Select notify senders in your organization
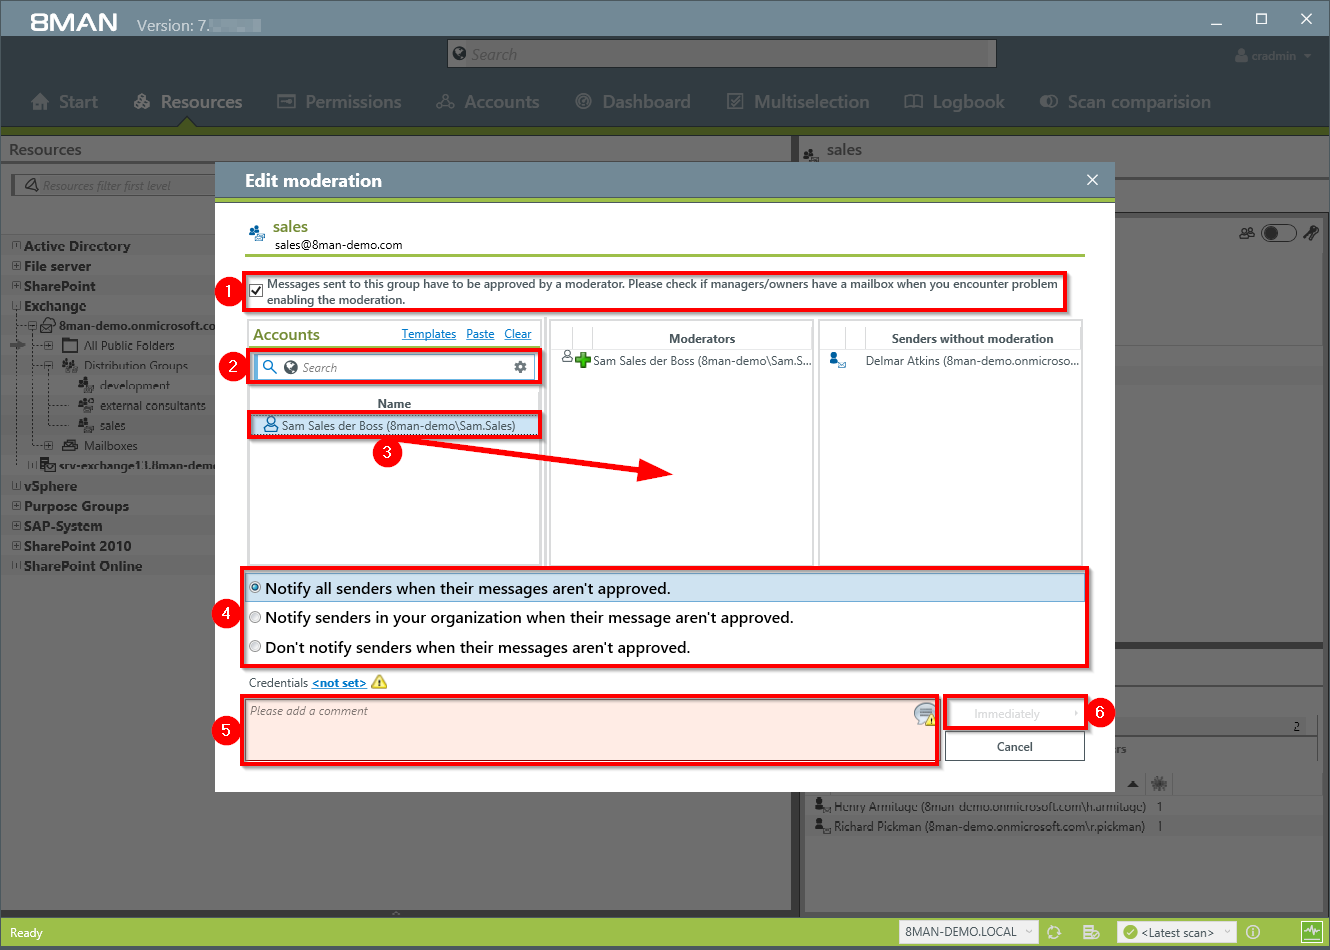The width and height of the screenshot is (1330, 950). click(256, 618)
